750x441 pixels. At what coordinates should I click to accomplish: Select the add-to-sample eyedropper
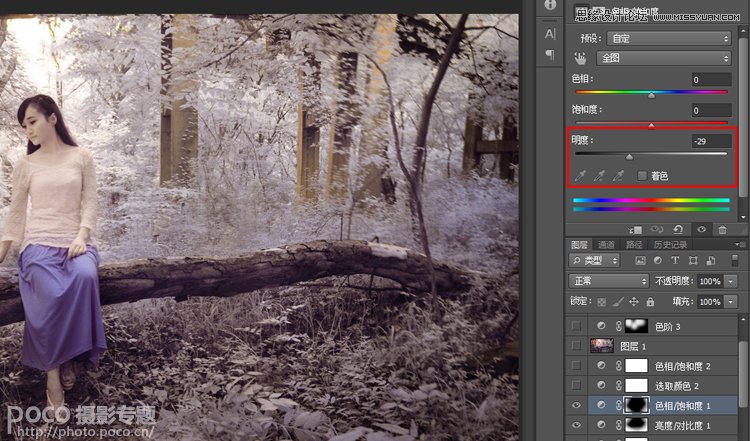(598, 175)
